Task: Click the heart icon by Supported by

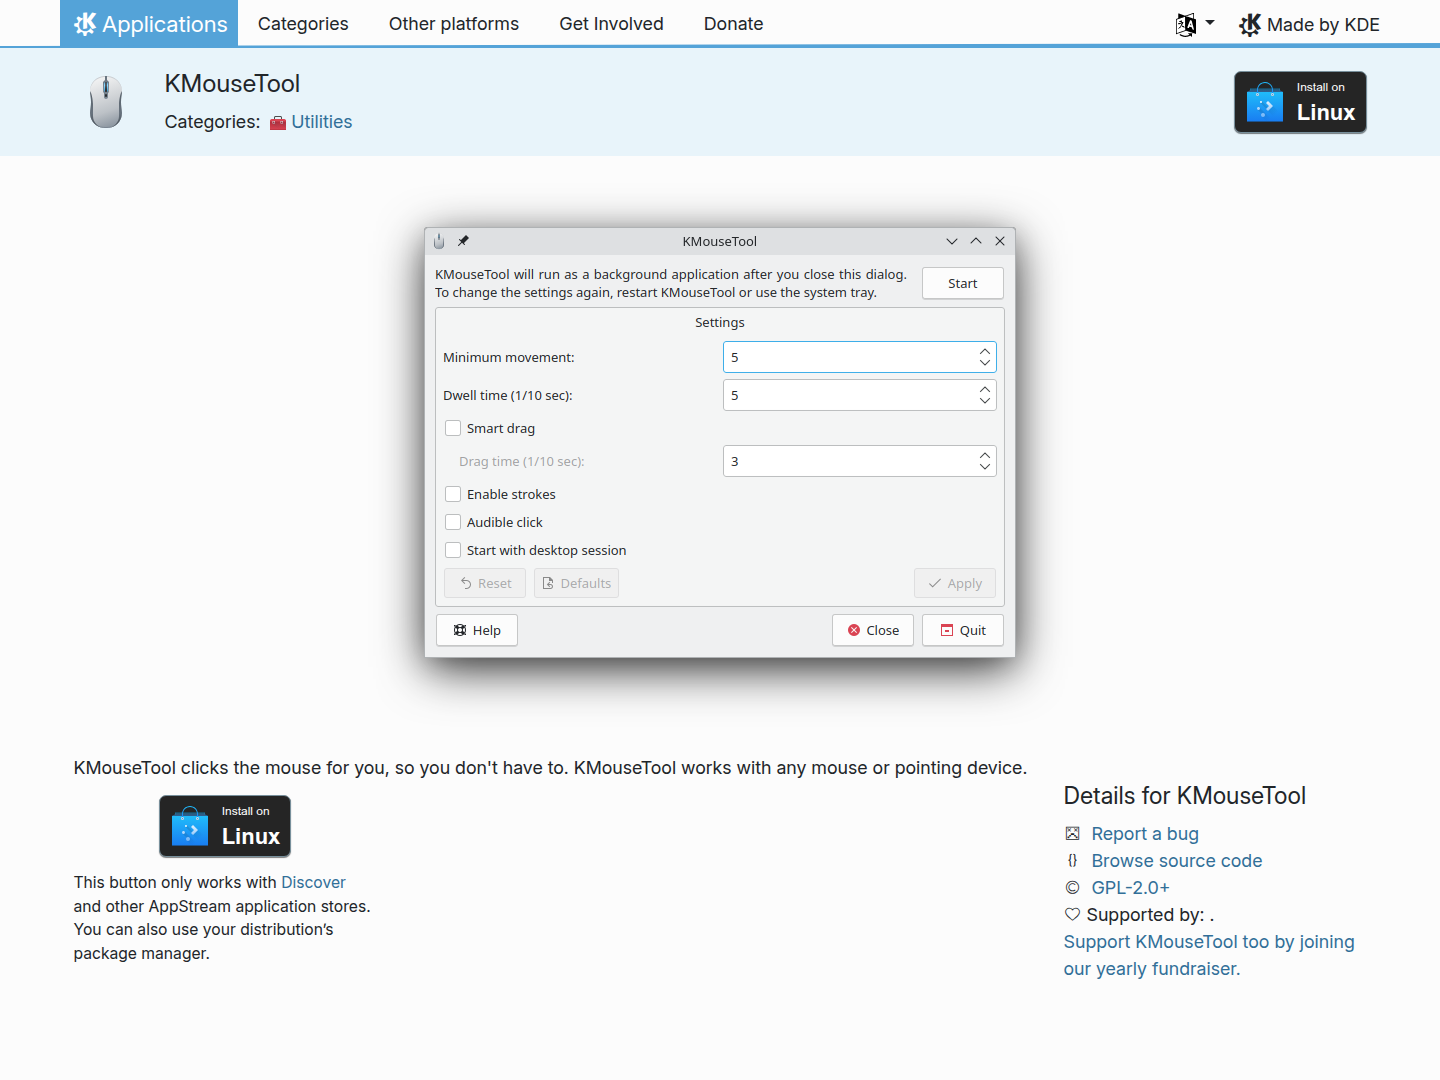Action: (x=1073, y=914)
